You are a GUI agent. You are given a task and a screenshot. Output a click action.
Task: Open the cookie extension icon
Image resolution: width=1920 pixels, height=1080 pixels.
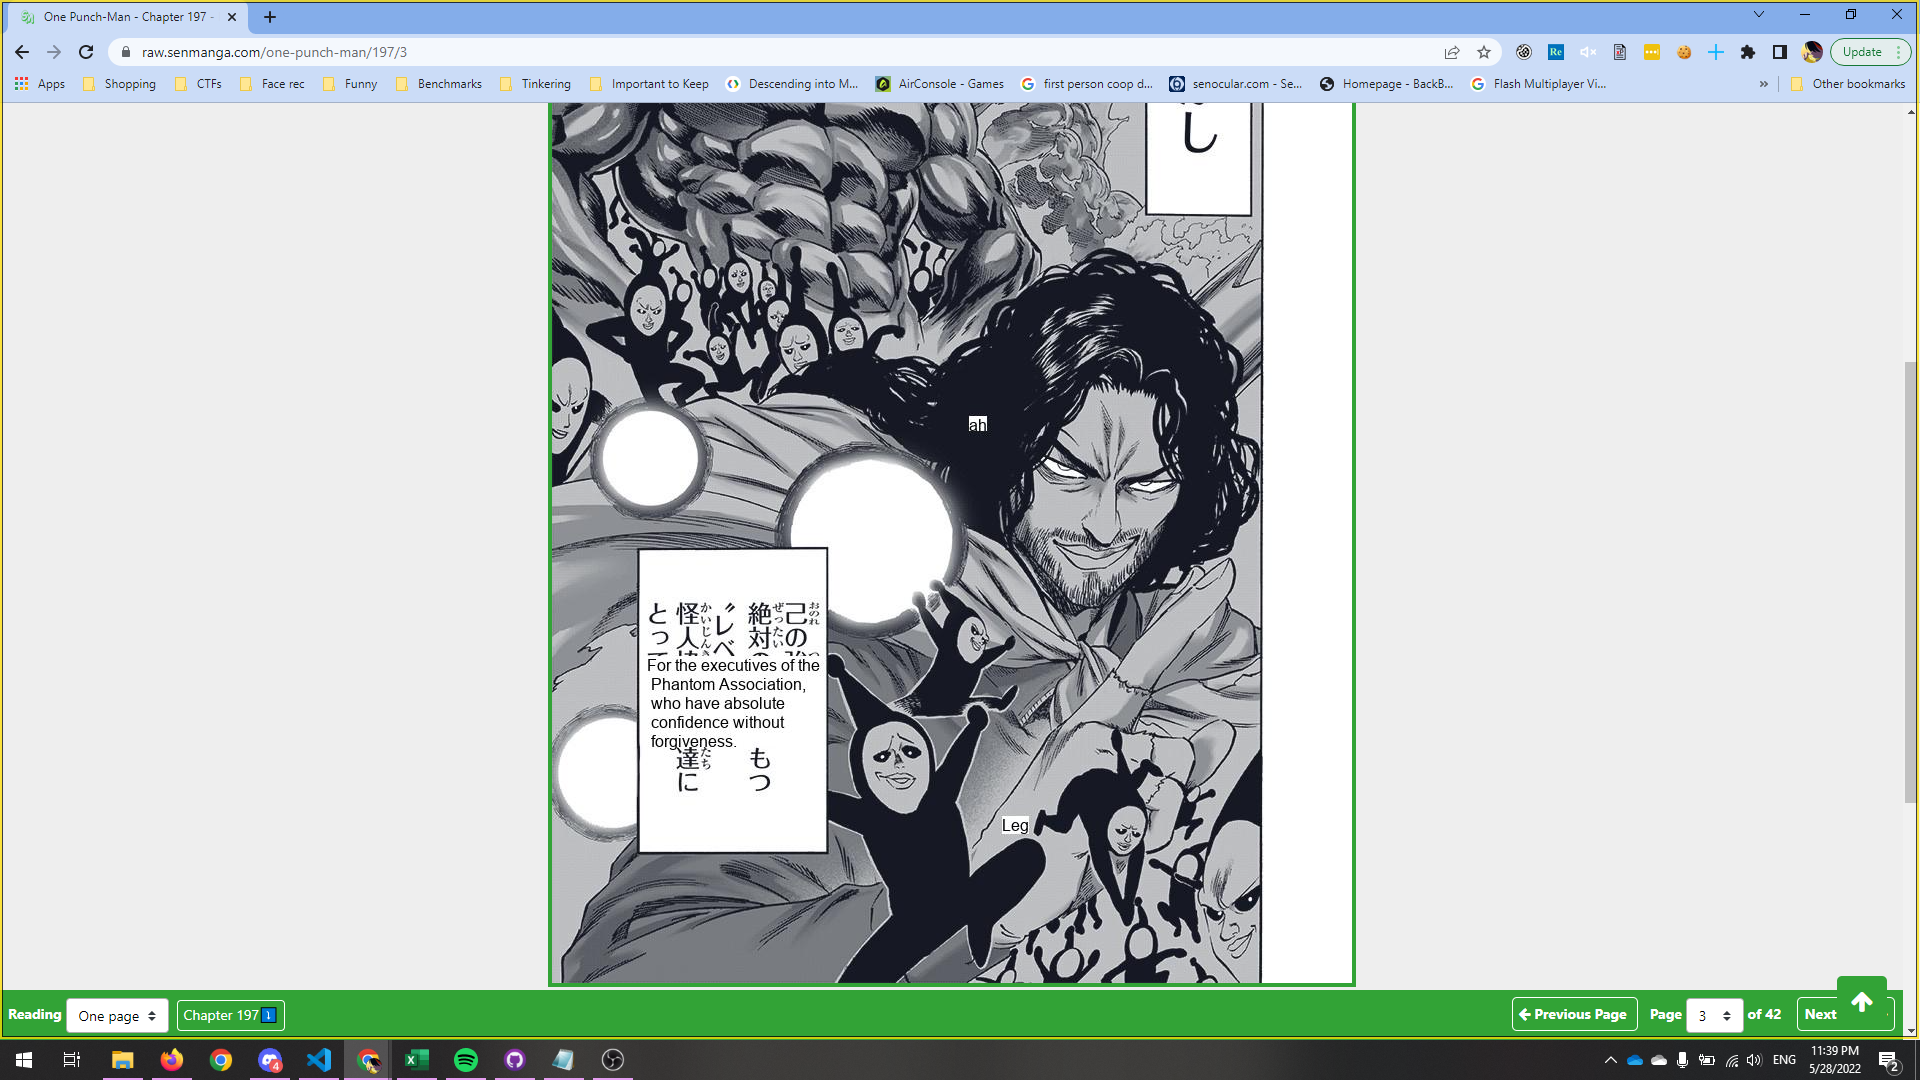pyautogui.click(x=1684, y=52)
